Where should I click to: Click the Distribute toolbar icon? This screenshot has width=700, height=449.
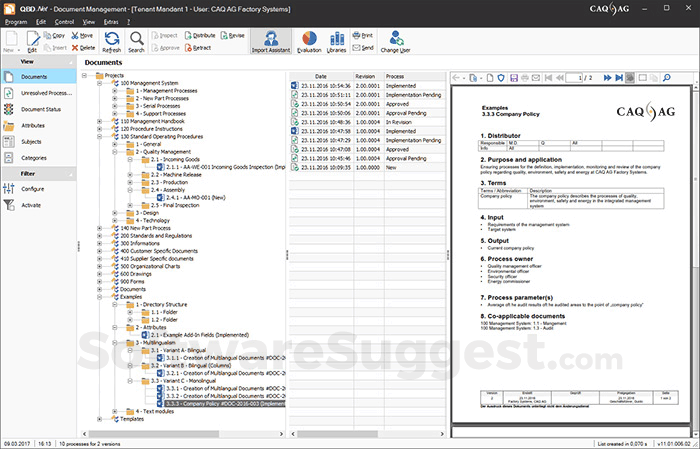pos(200,35)
